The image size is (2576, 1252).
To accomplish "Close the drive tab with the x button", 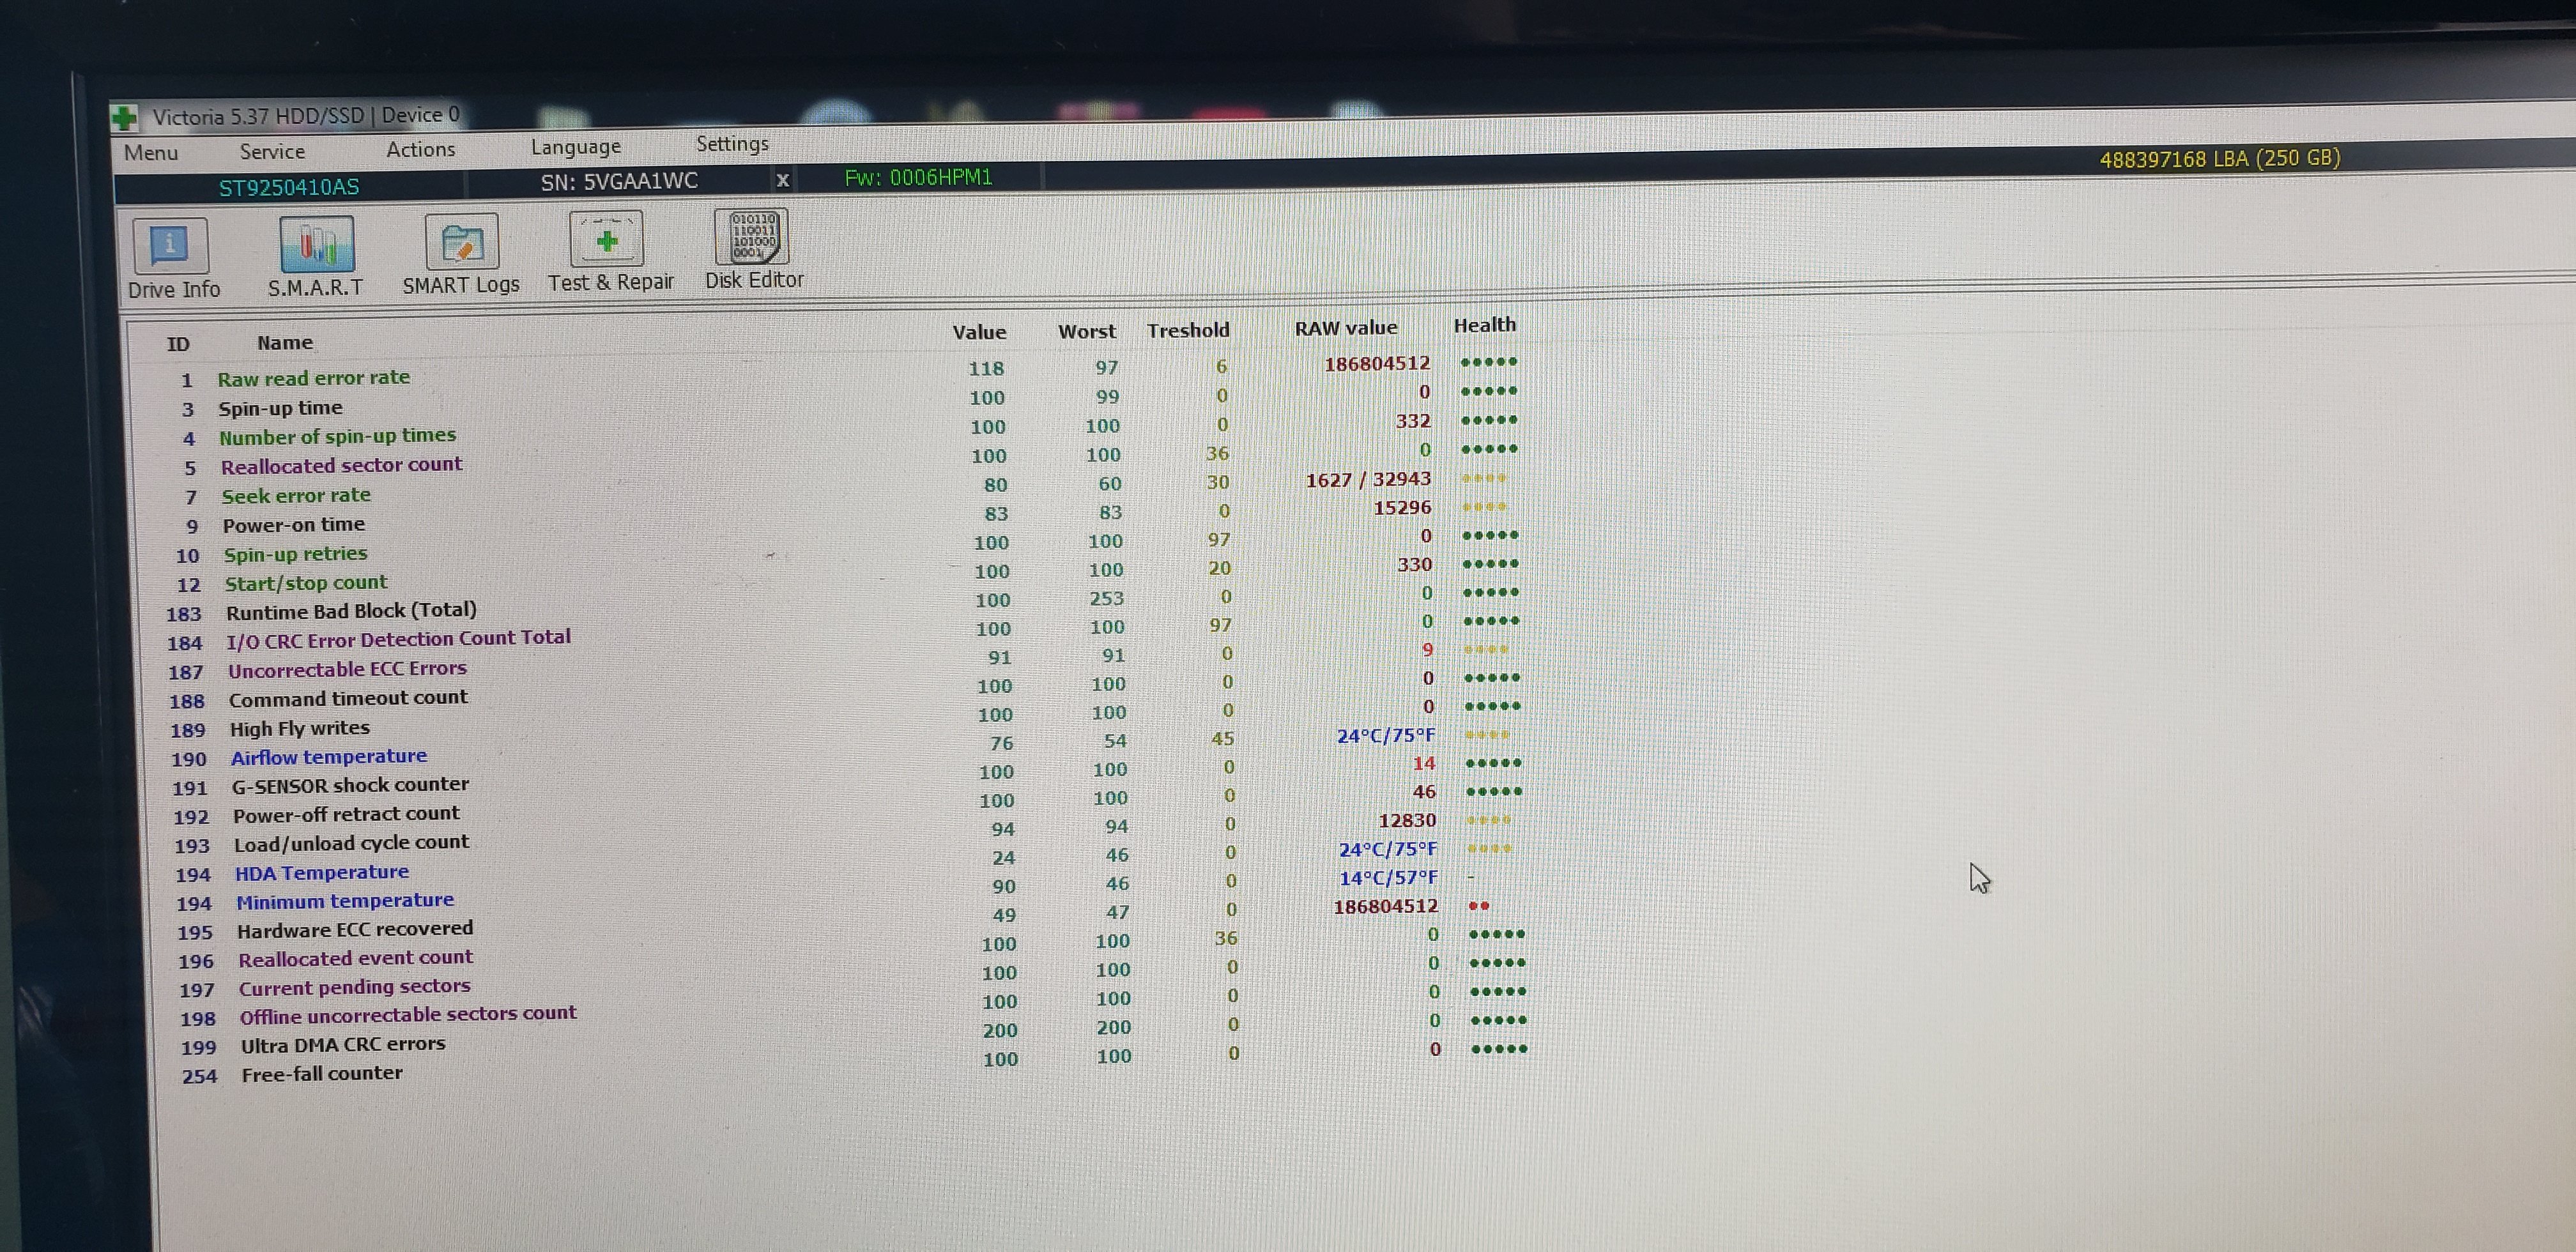I will click(783, 180).
